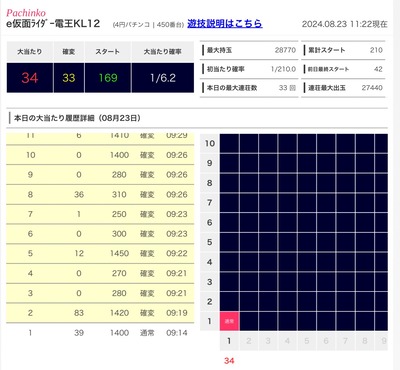Click the 270 payout in row 4
The image size is (400, 370).
(119, 273)
